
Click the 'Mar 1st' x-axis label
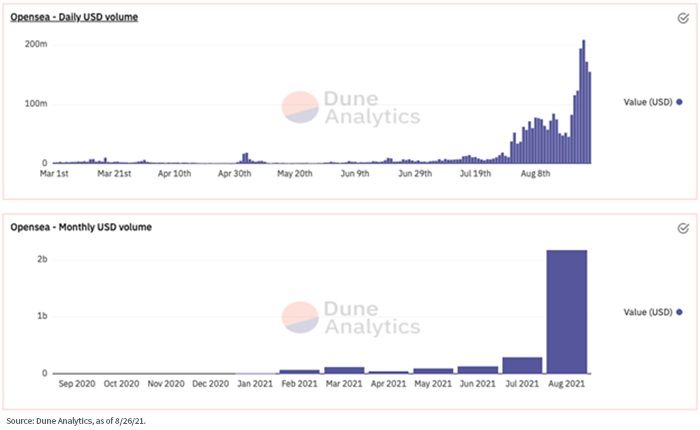(54, 173)
